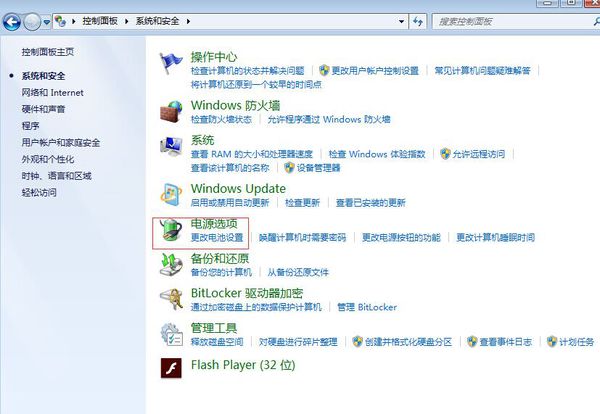Click the Windows 防火墙 brick wall icon

click(x=171, y=111)
